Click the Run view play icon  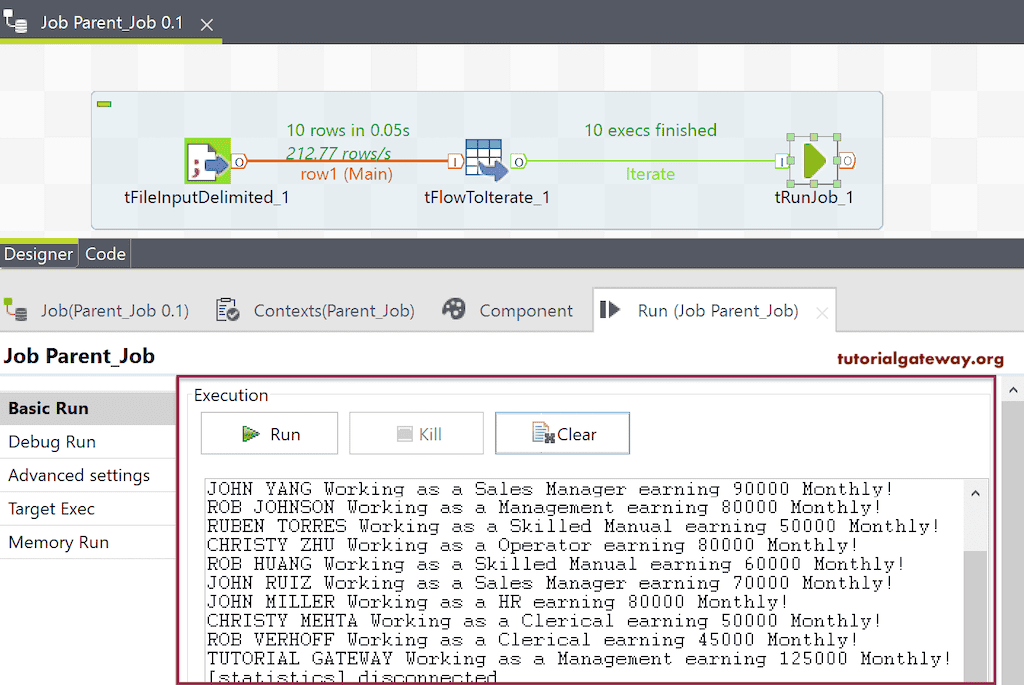tap(611, 310)
